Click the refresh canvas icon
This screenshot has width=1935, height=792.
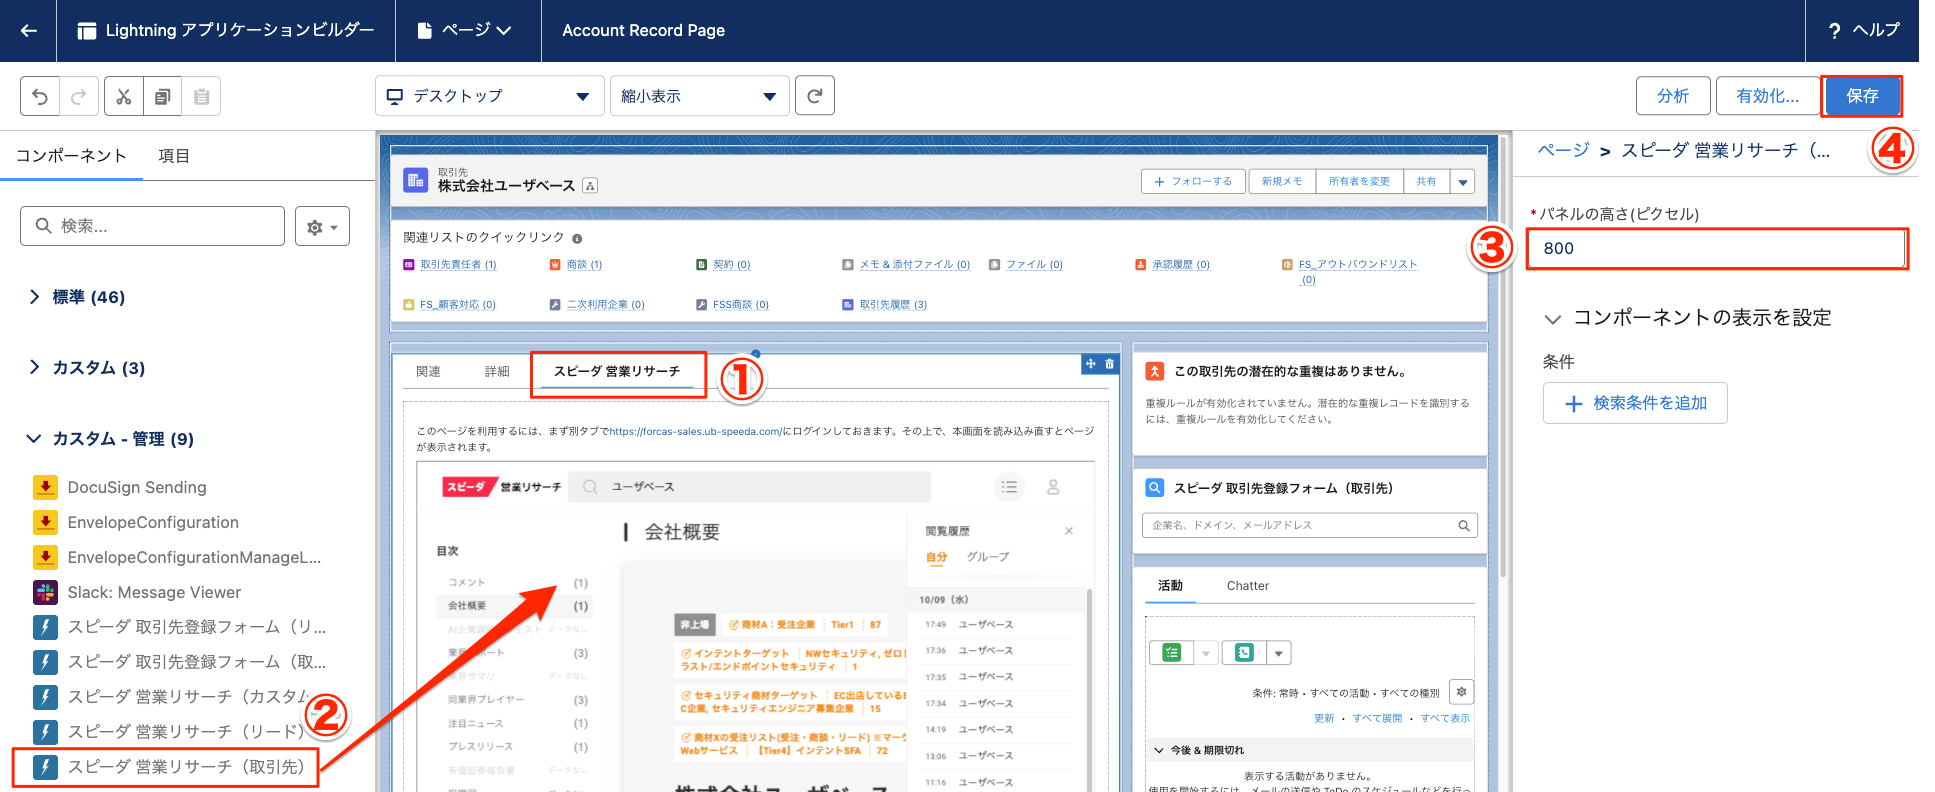tap(815, 96)
